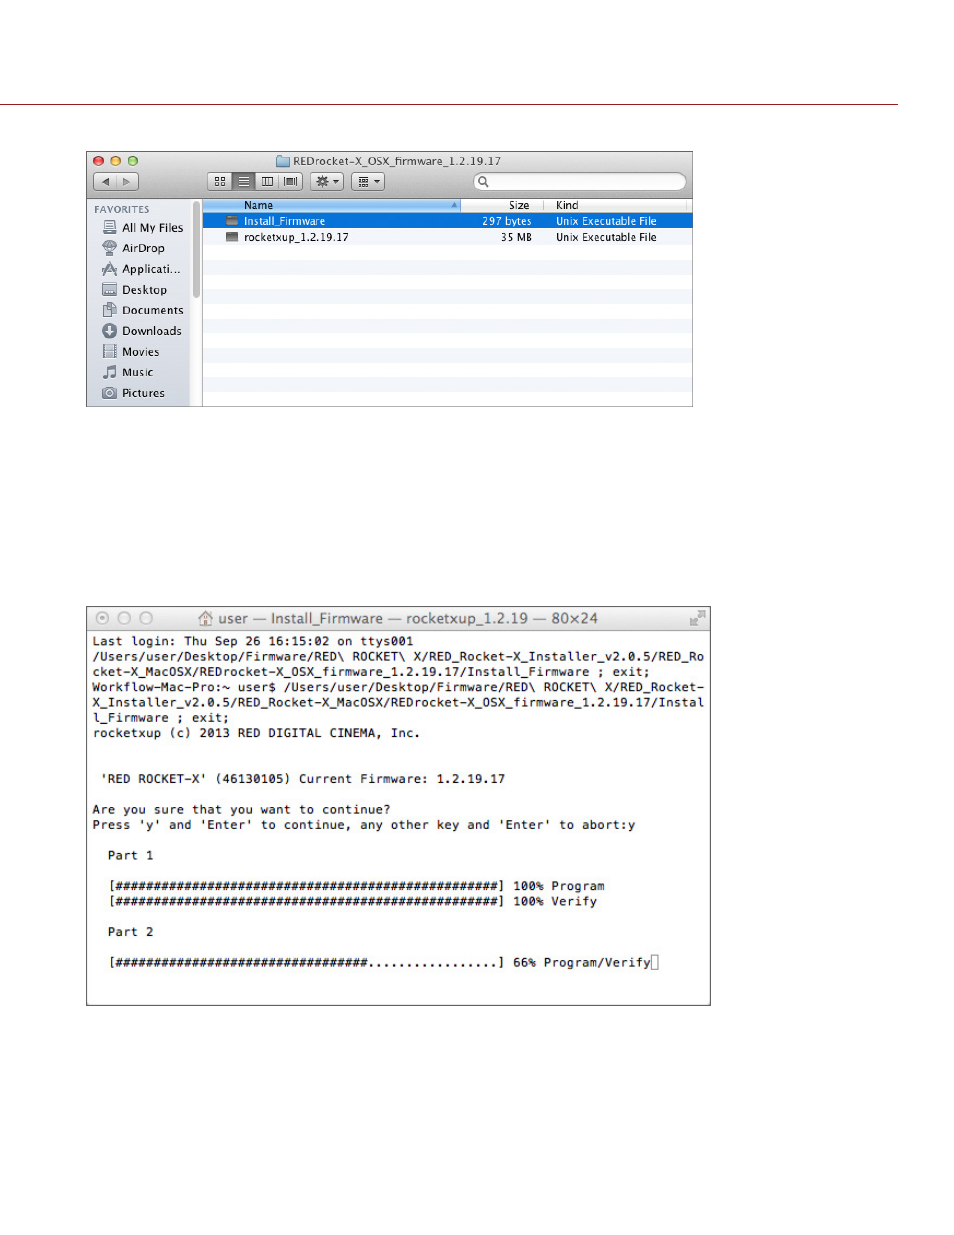Click the 297 bytes size value

coord(507,221)
